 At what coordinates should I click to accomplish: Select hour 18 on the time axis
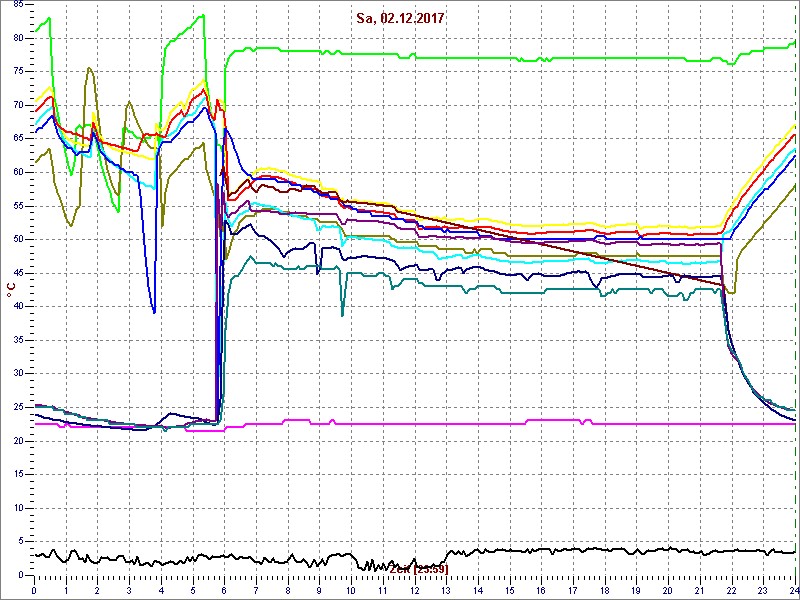pos(605,590)
